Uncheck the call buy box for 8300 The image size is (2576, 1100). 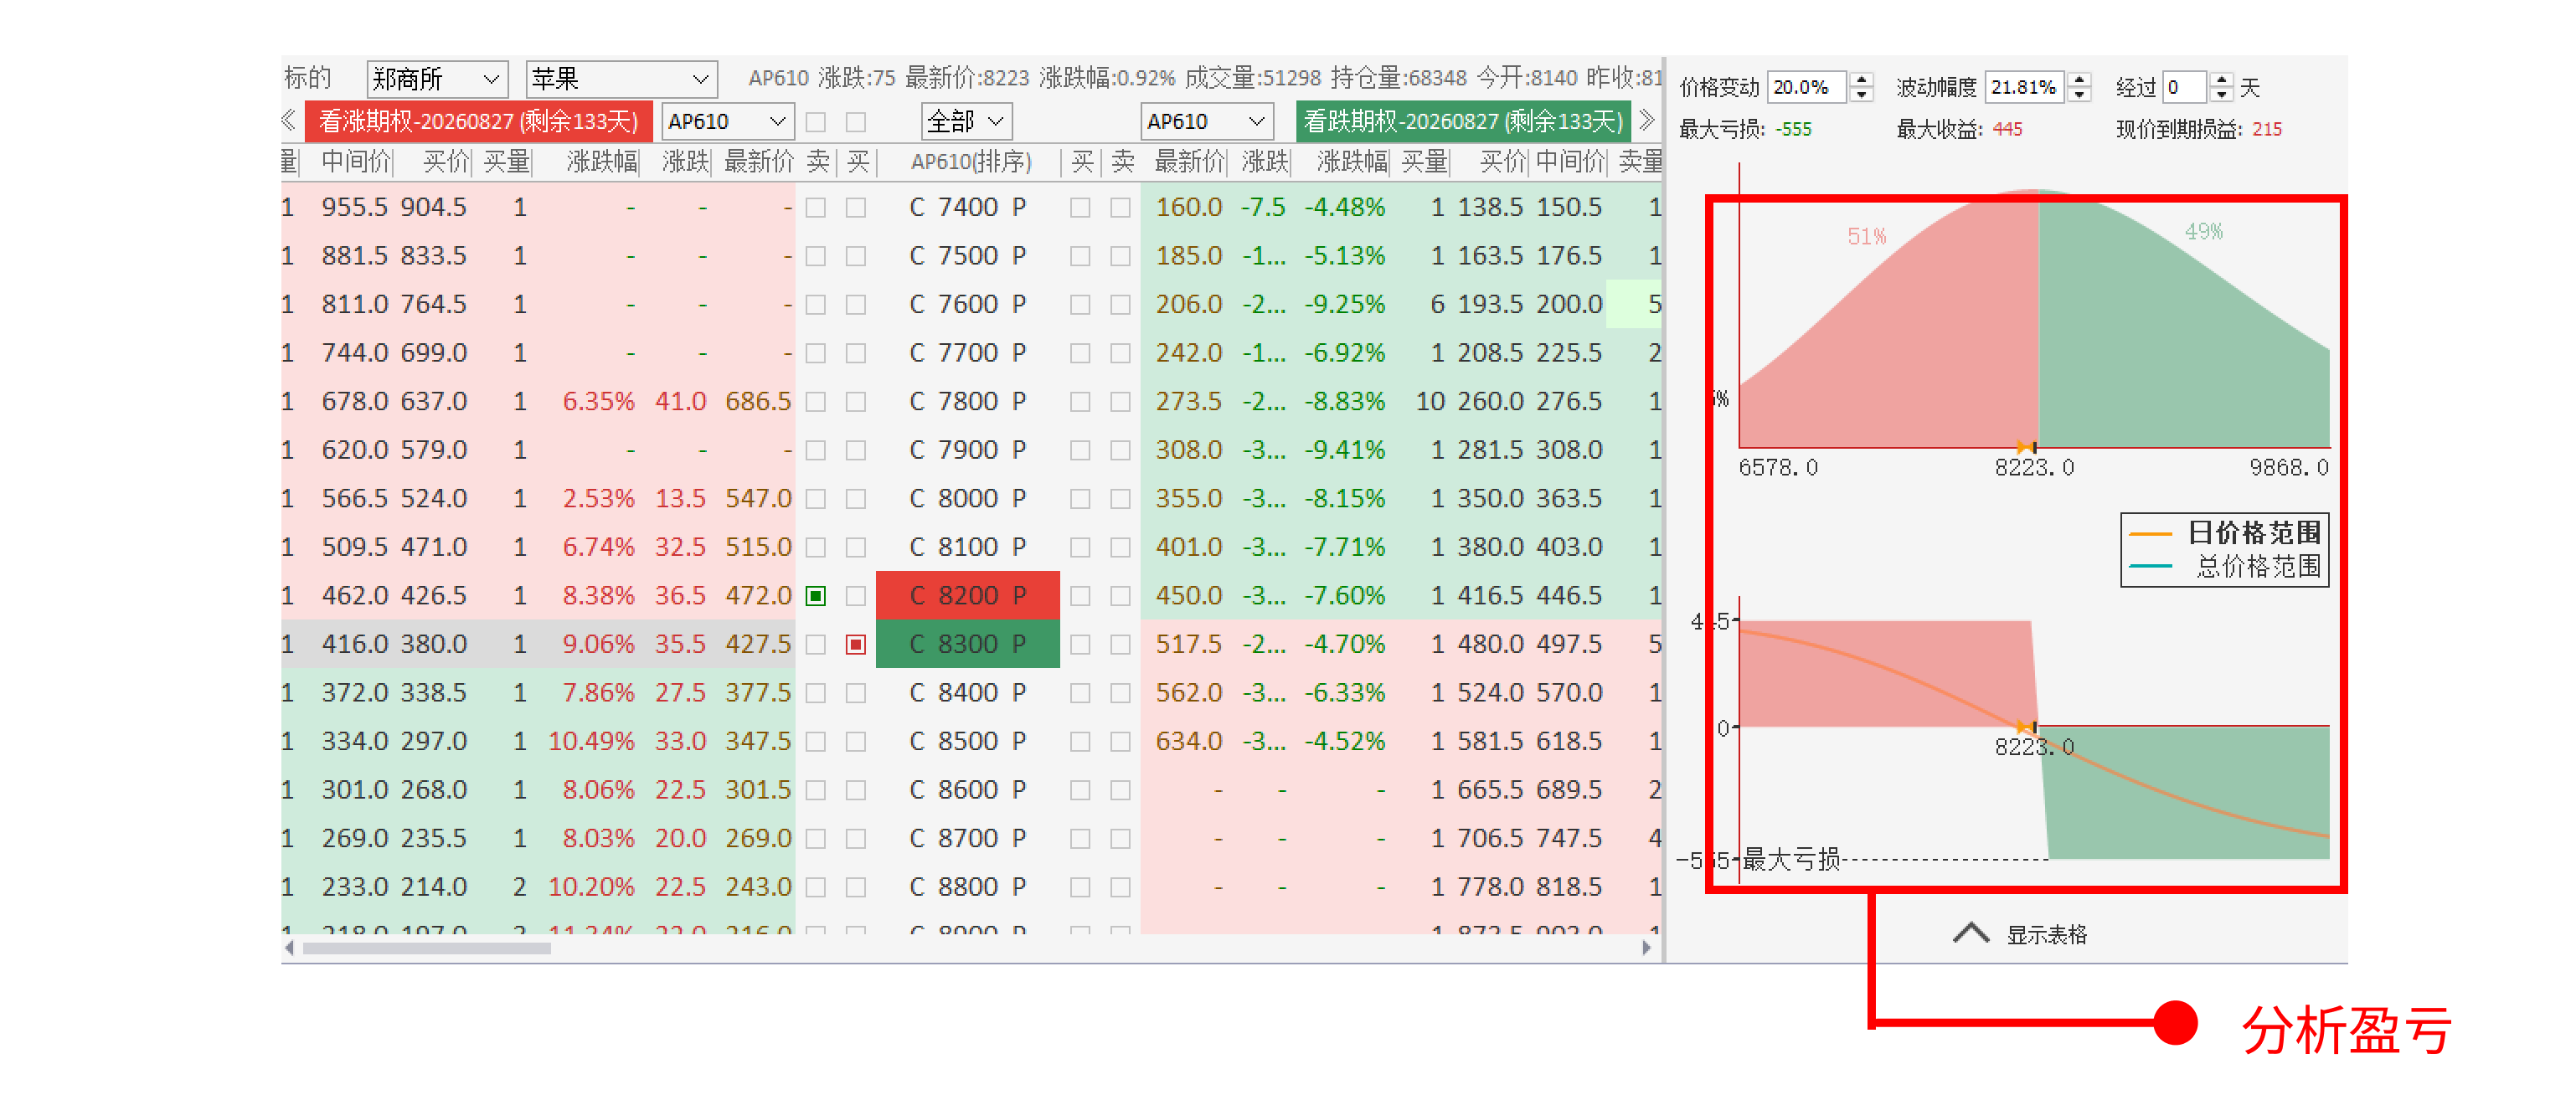pyautogui.click(x=856, y=645)
